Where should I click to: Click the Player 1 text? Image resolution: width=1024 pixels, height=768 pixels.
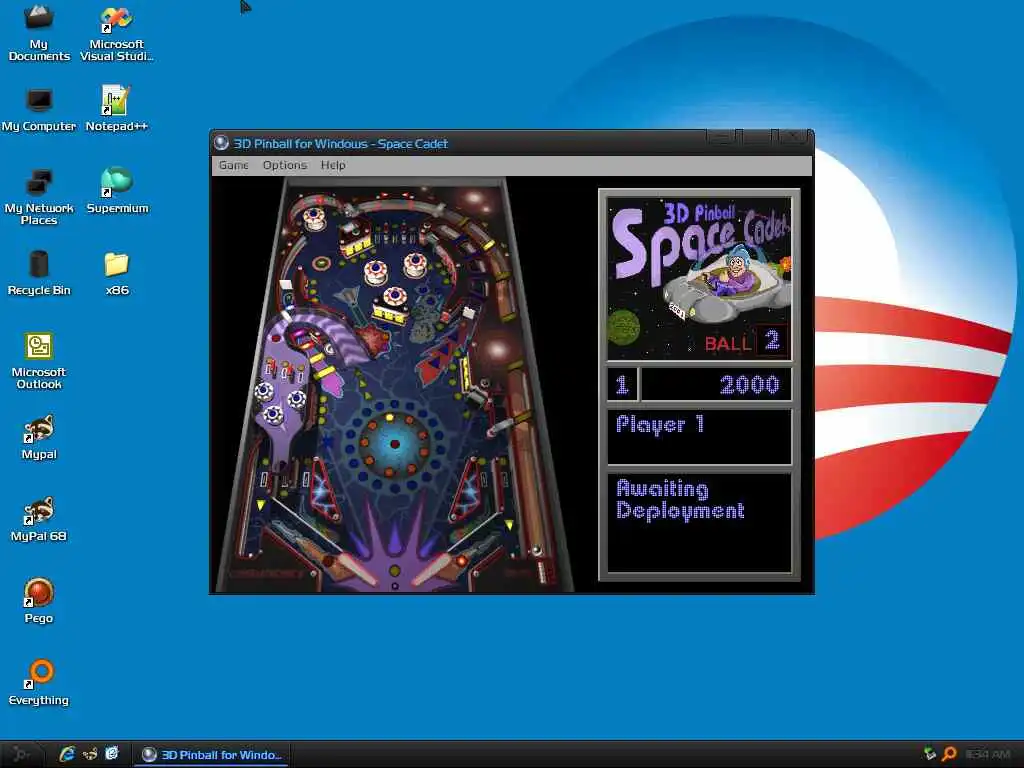[660, 425]
